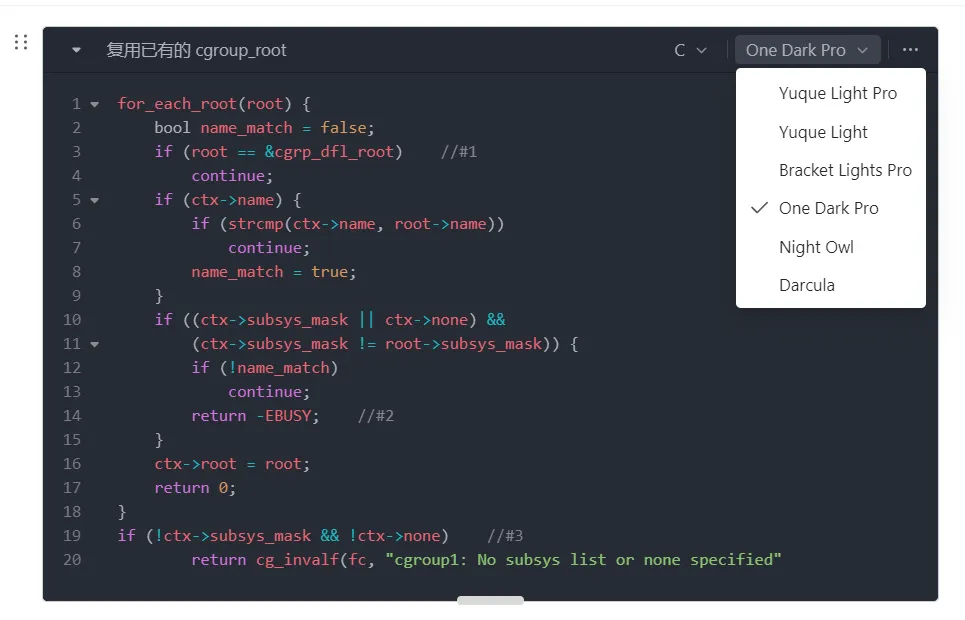This screenshot has width=965, height=620.
Task: Switch to the Darcula theme
Action: (831, 286)
